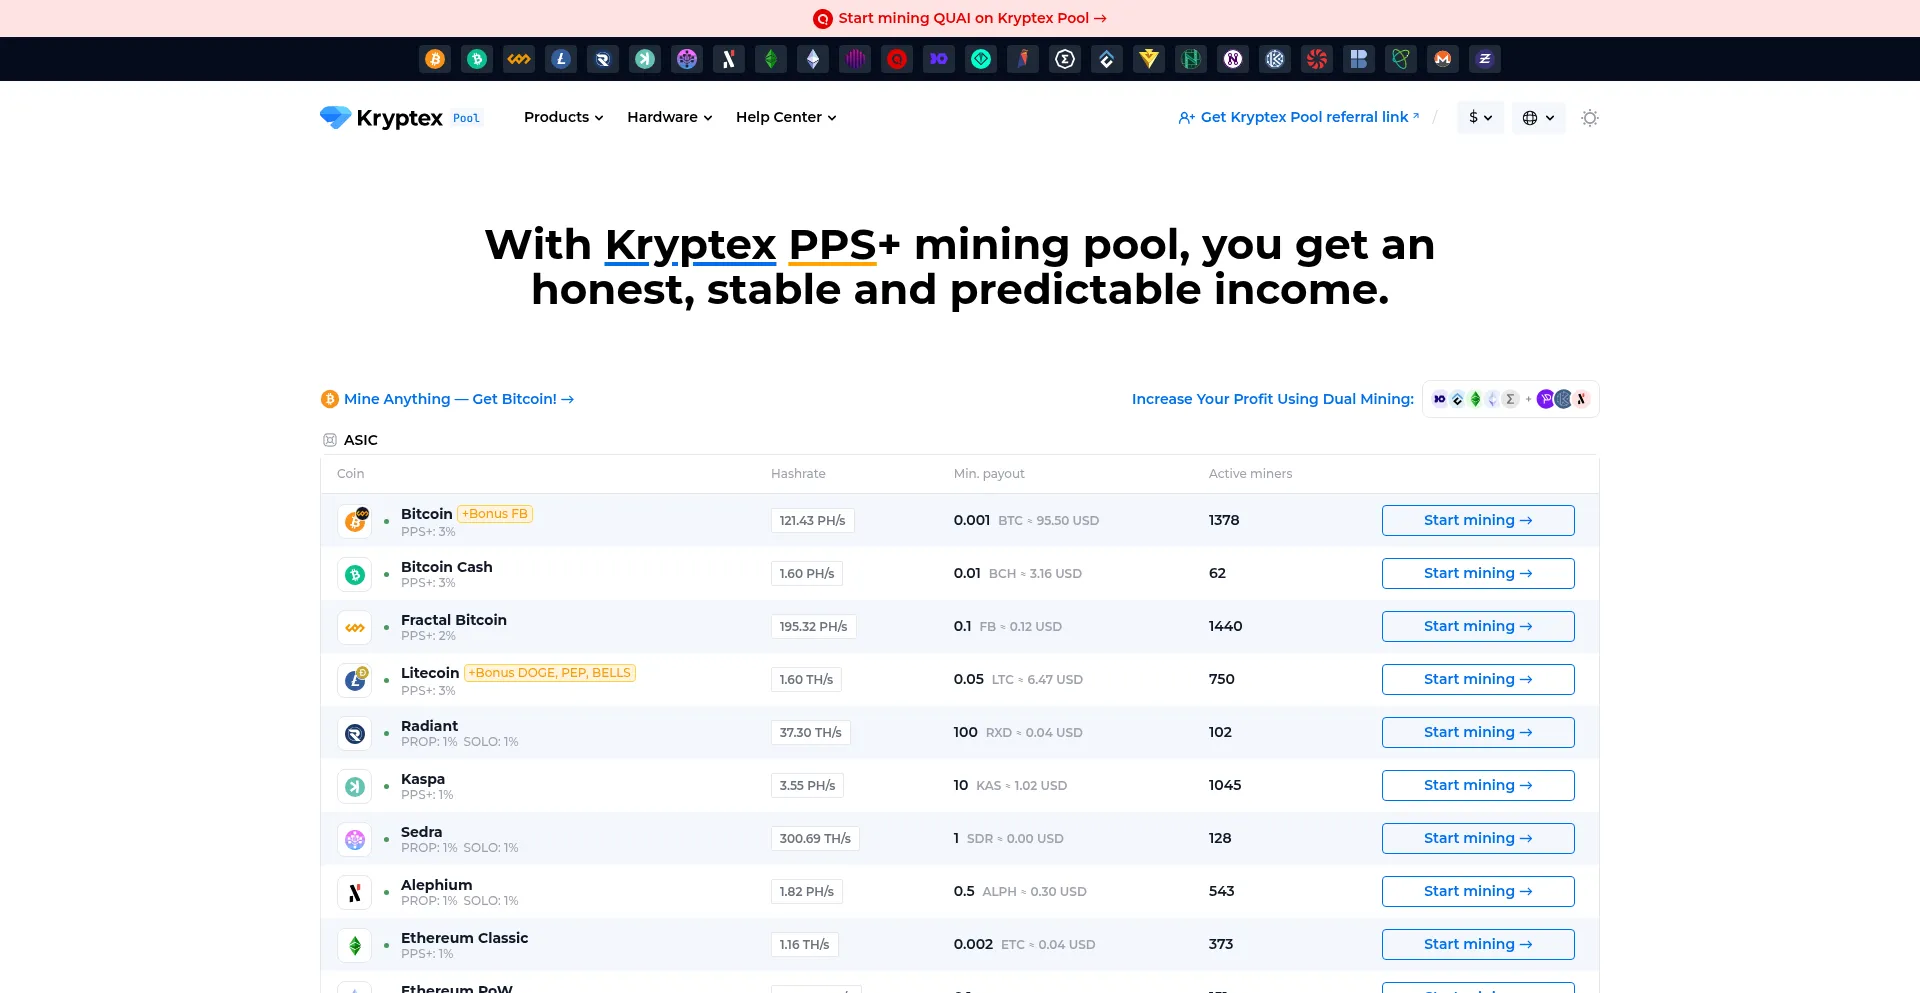Click Litecoin coin icon in ASIC table row
This screenshot has width=1920, height=993.
tap(355, 680)
